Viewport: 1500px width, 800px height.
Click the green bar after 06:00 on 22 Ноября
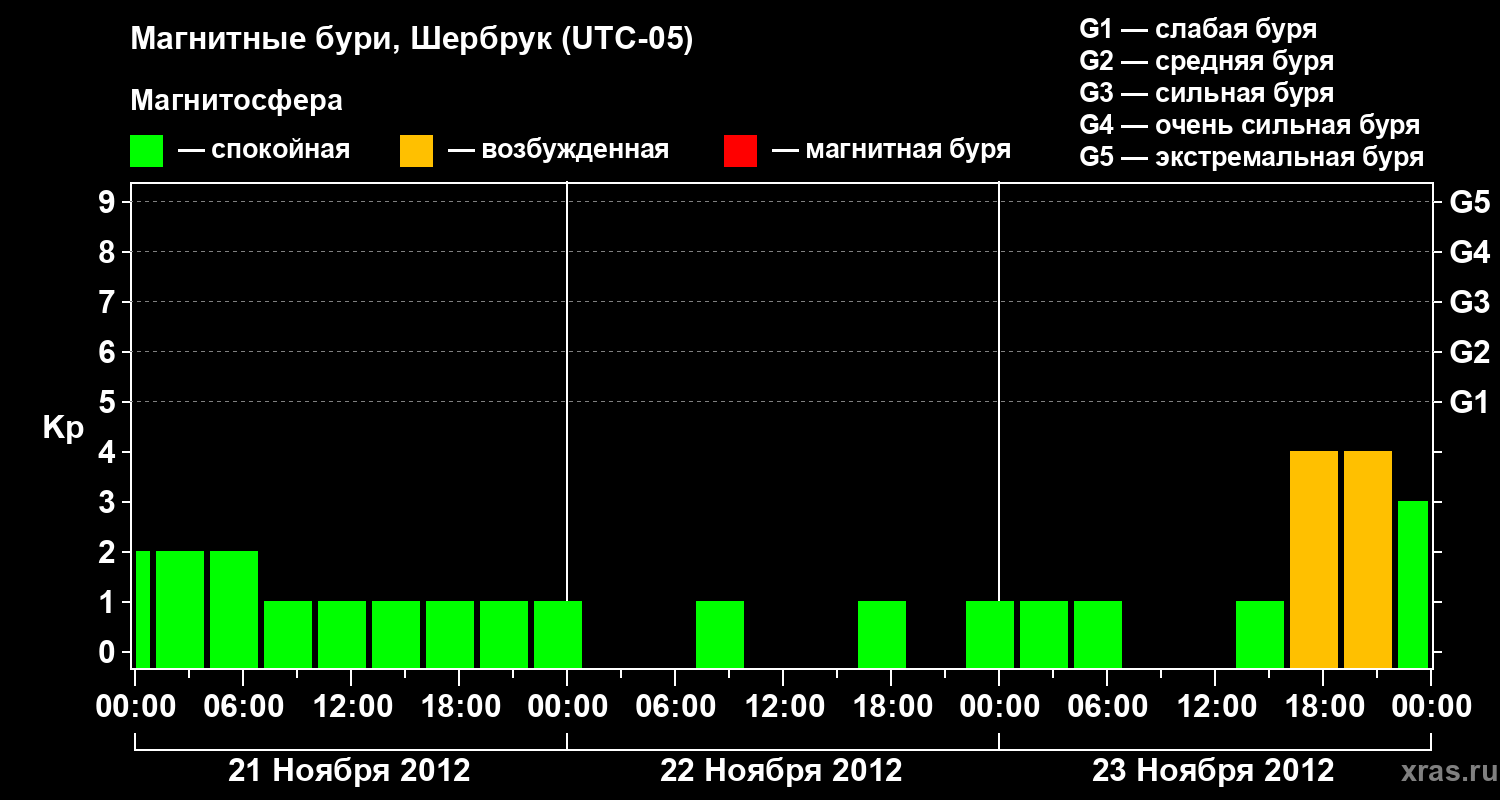[x=720, y=634]
